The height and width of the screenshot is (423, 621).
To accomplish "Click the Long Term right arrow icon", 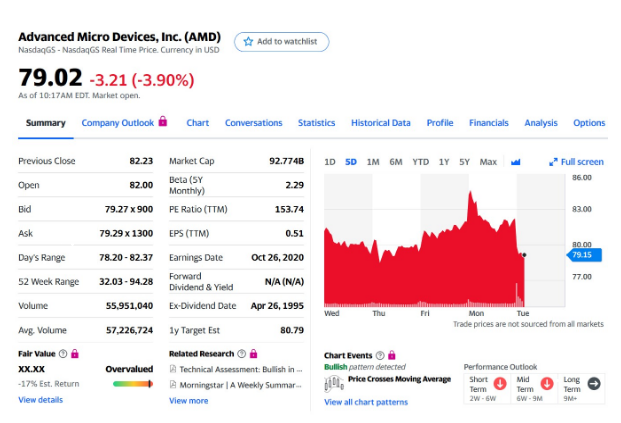I will [592, 383].
